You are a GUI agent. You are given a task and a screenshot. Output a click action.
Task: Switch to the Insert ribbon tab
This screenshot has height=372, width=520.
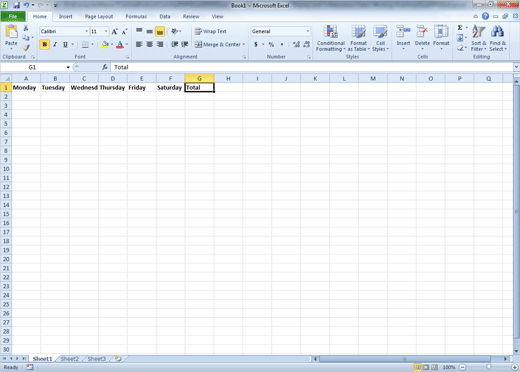(x=66, y=16)
